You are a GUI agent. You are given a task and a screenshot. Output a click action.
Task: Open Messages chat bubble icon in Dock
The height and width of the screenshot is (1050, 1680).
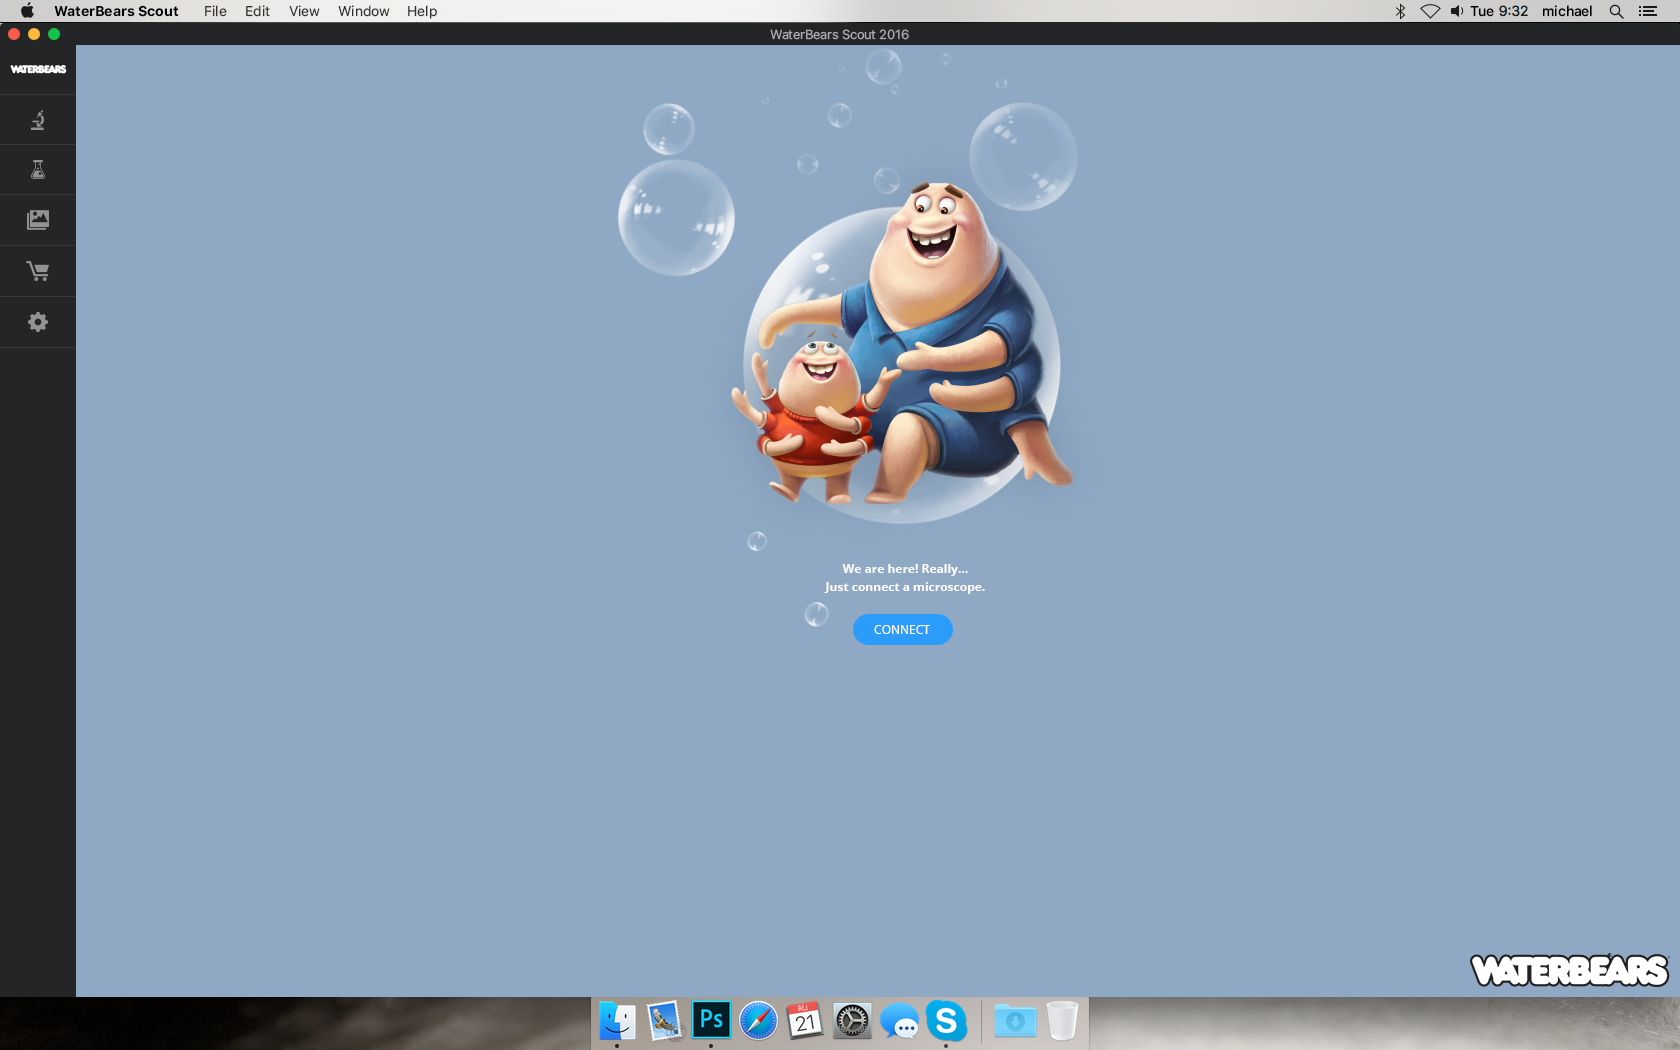(899, 1021)
